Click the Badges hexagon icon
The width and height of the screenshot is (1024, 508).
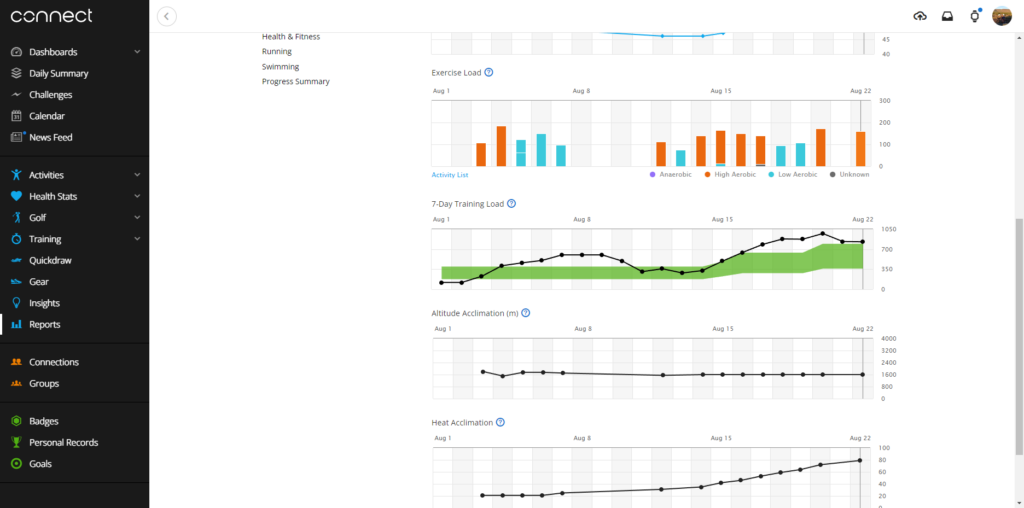[17, 421]
